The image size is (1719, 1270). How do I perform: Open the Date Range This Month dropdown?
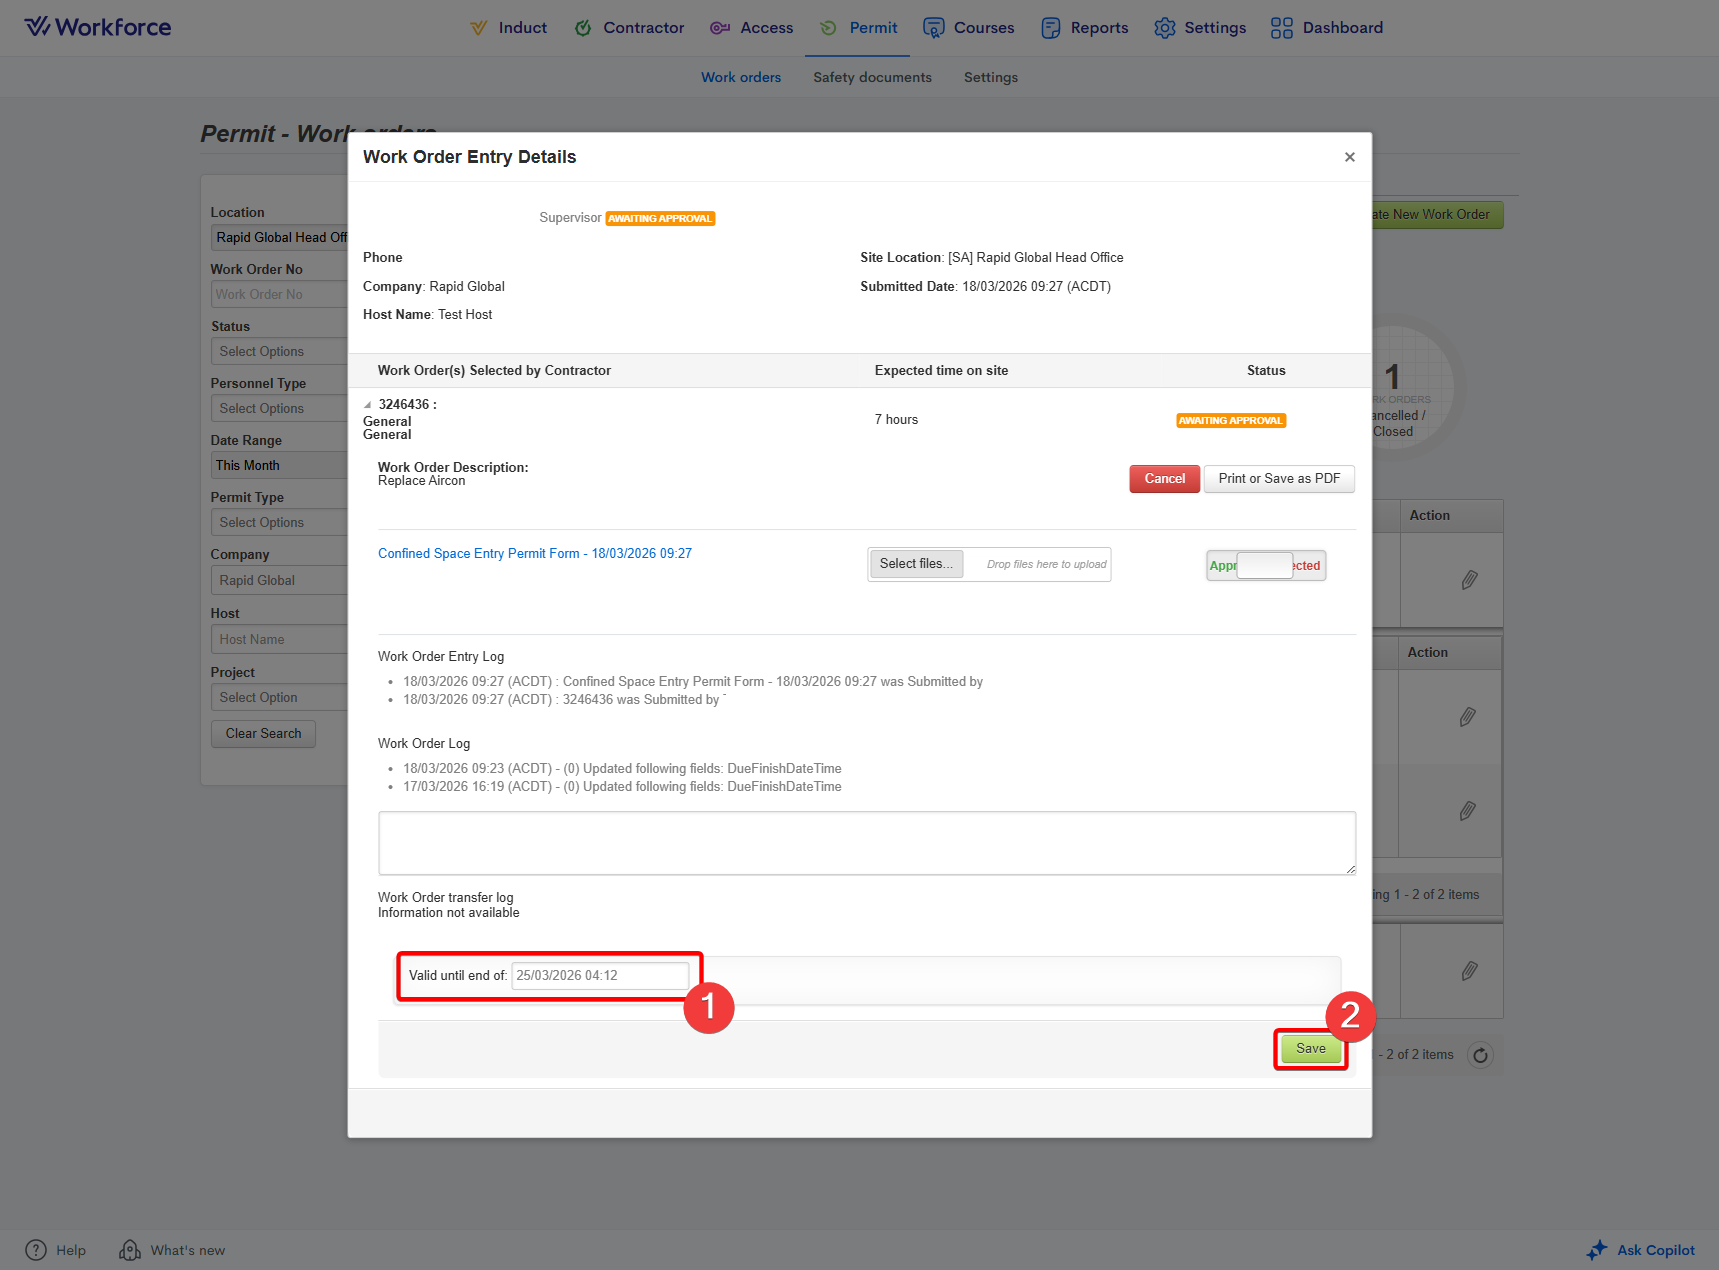point(278,466)
